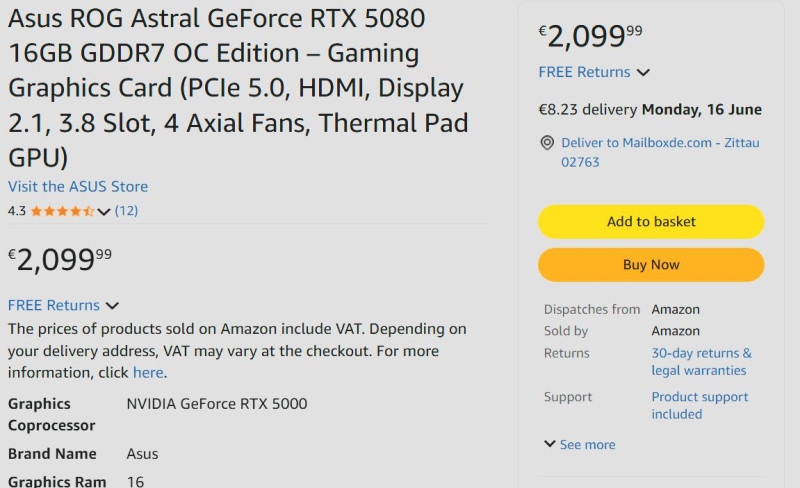This screenshot has width=800, height=488.
Task: Open 30-day returns & legal warranties
Action: point(702,361)
